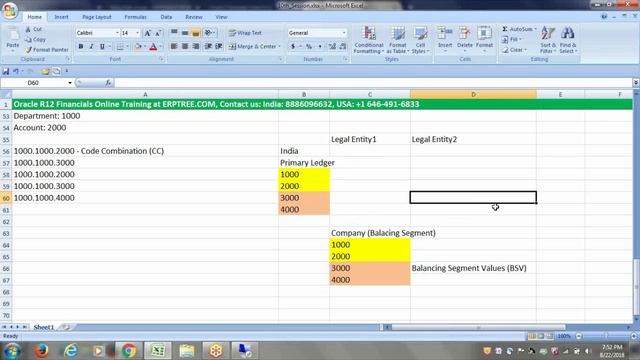Select cell with Balancing Segment Values (BSV)
Image resolution: width=640 pixels, height=360 pixels.
[x=473, y=268]
